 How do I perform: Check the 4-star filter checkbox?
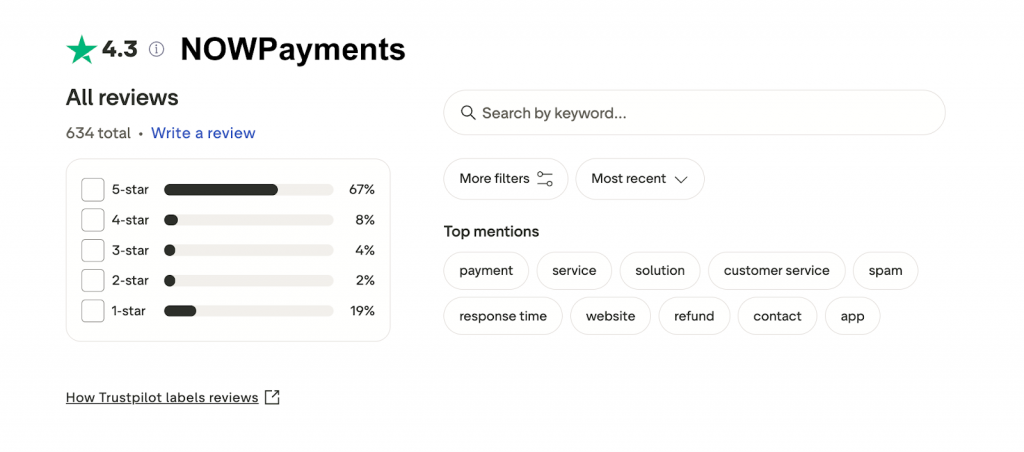pyautogui.click(x=93, y=220)
